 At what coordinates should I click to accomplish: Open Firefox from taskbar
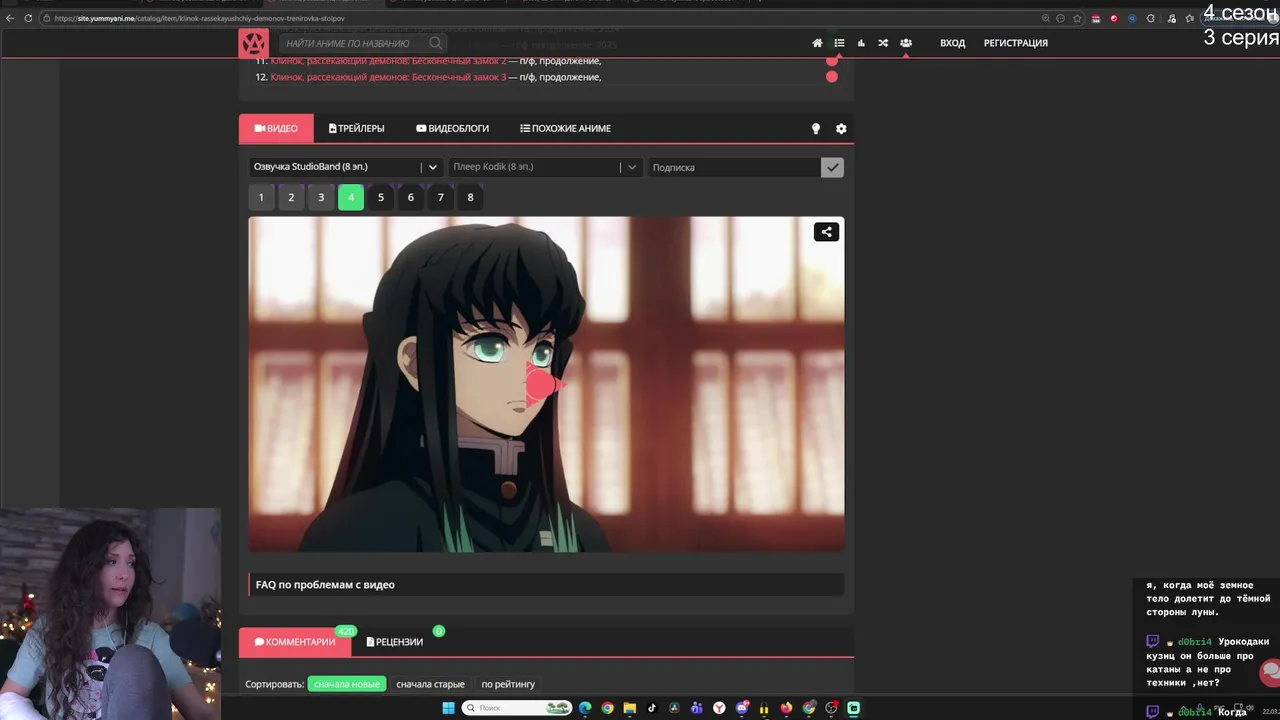[787, 708]
